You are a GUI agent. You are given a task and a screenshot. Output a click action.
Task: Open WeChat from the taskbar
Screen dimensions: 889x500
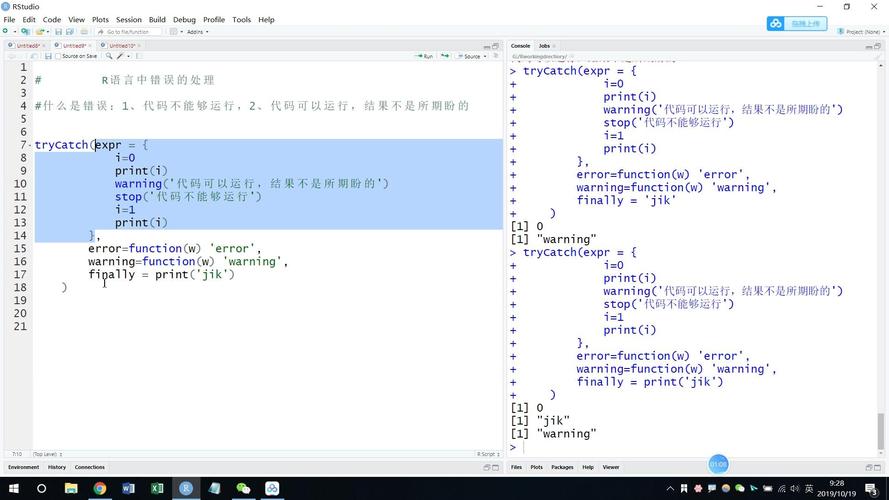coord(243,488)
